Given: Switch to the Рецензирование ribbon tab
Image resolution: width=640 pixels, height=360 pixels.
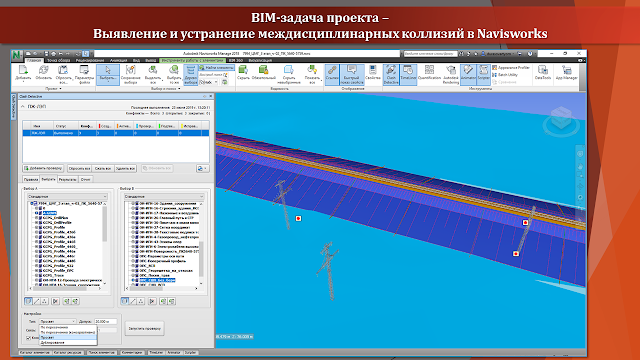Looking at the screenshot, I should point(90,60).
